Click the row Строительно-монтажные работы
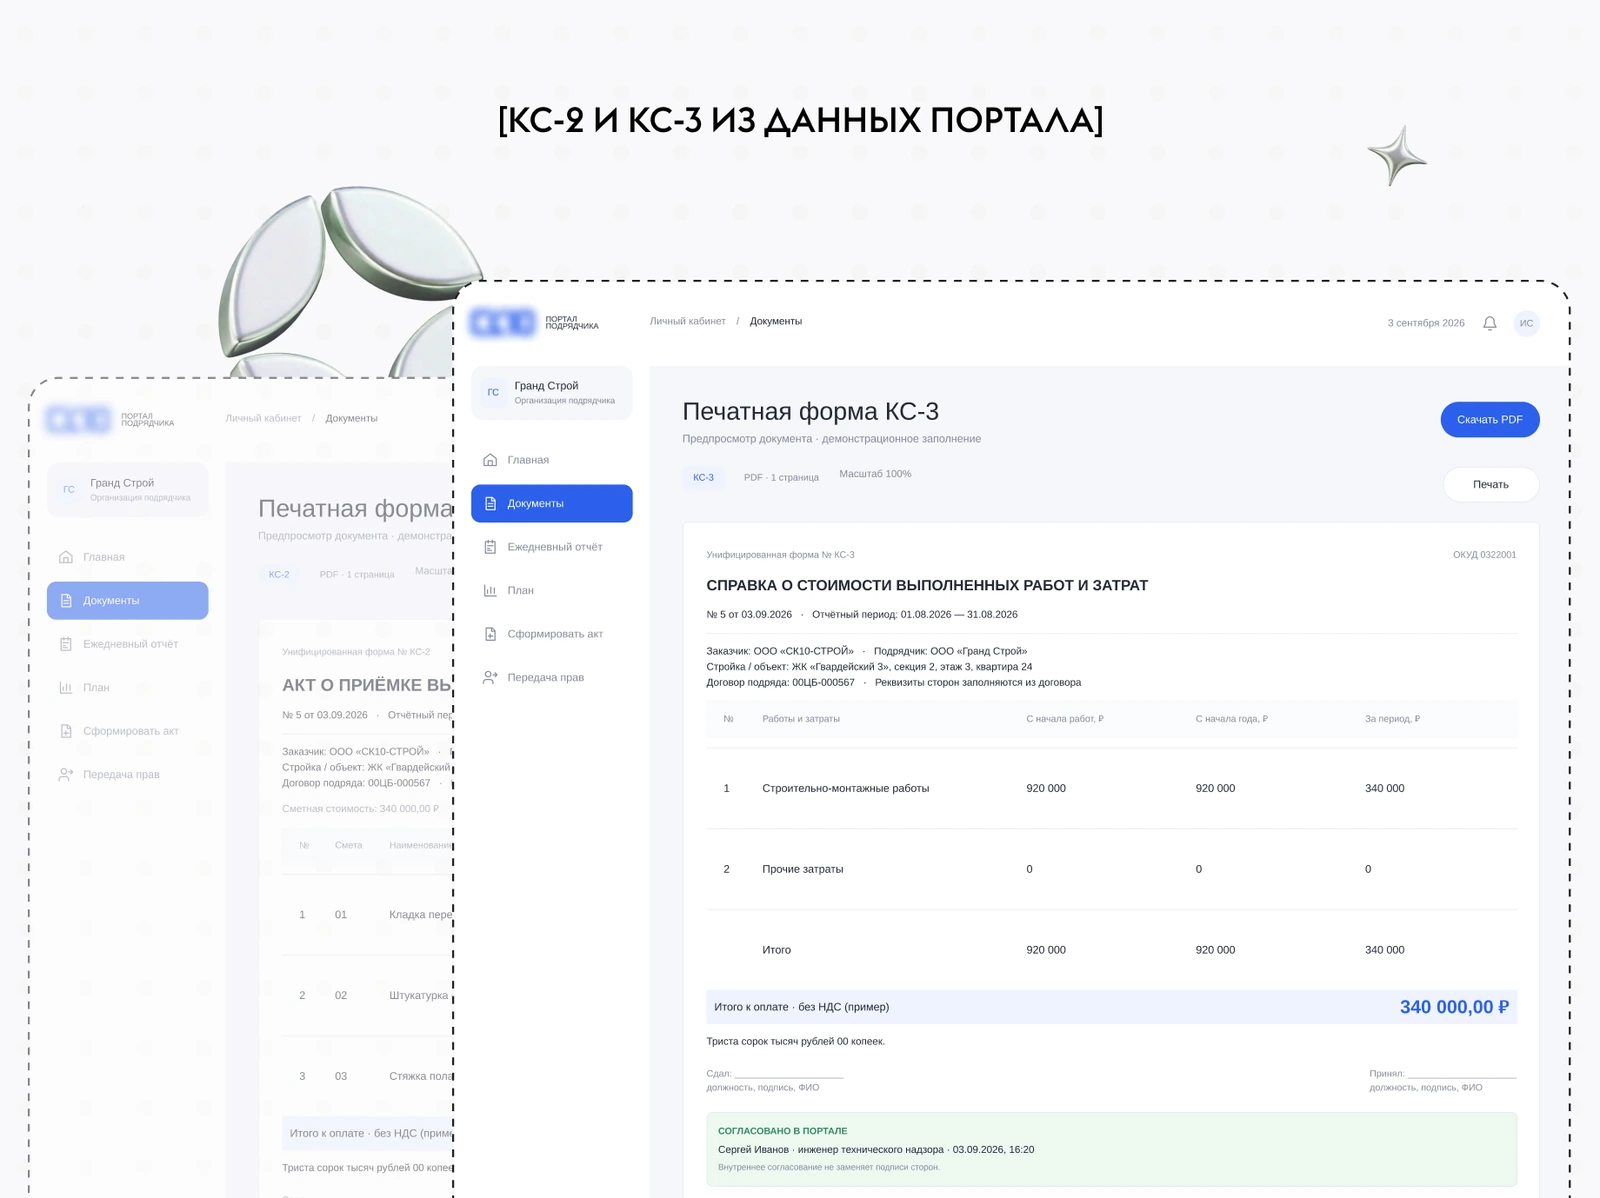 point(1112,788)
